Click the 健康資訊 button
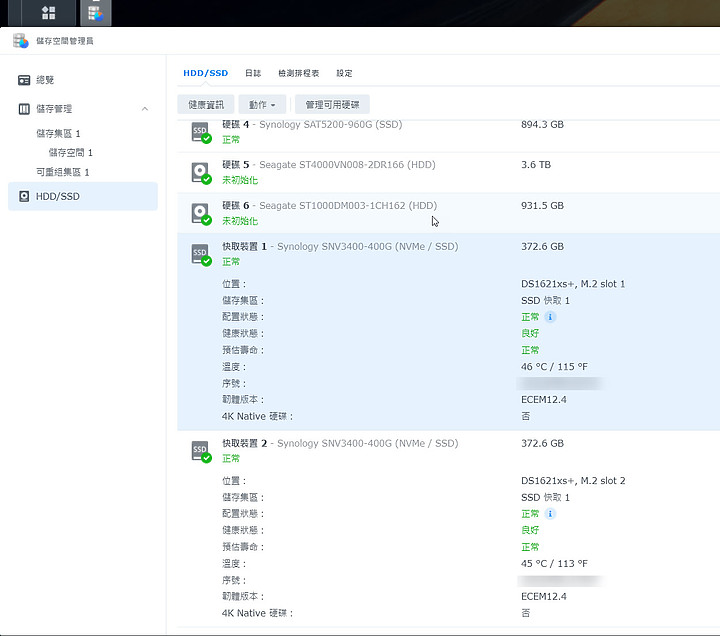Image resolution: width=720 pixels, height=636 pixels. [x=206, y=105]
